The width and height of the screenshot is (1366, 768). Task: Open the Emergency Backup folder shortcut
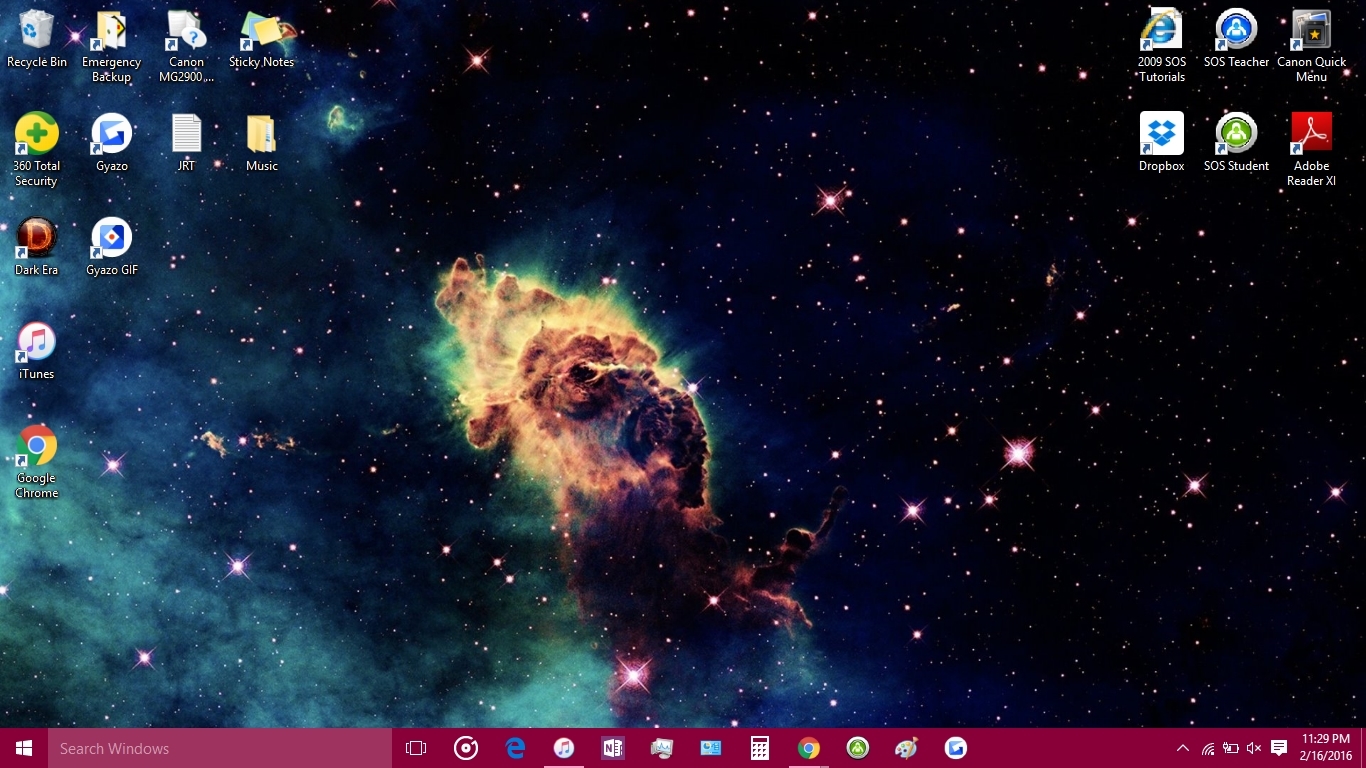pyautogui.click(x=111, y=46)
